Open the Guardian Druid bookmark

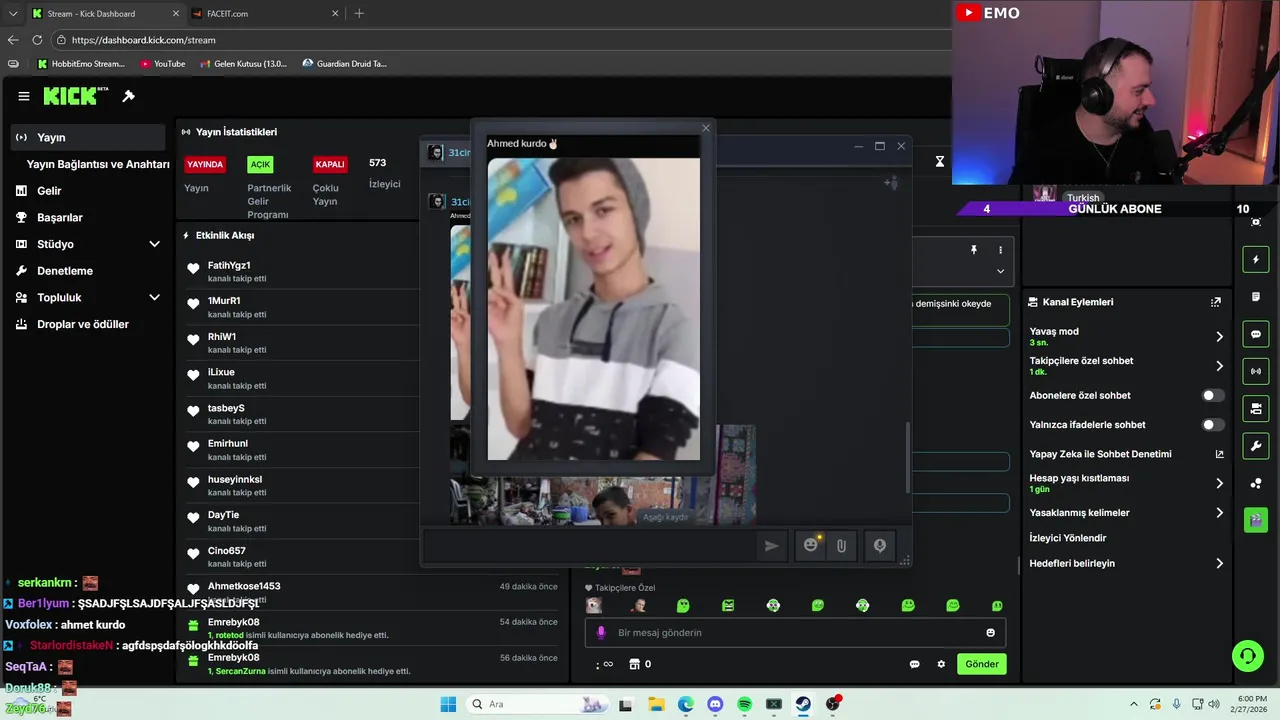pyautogui.click(x=344, y=63)
